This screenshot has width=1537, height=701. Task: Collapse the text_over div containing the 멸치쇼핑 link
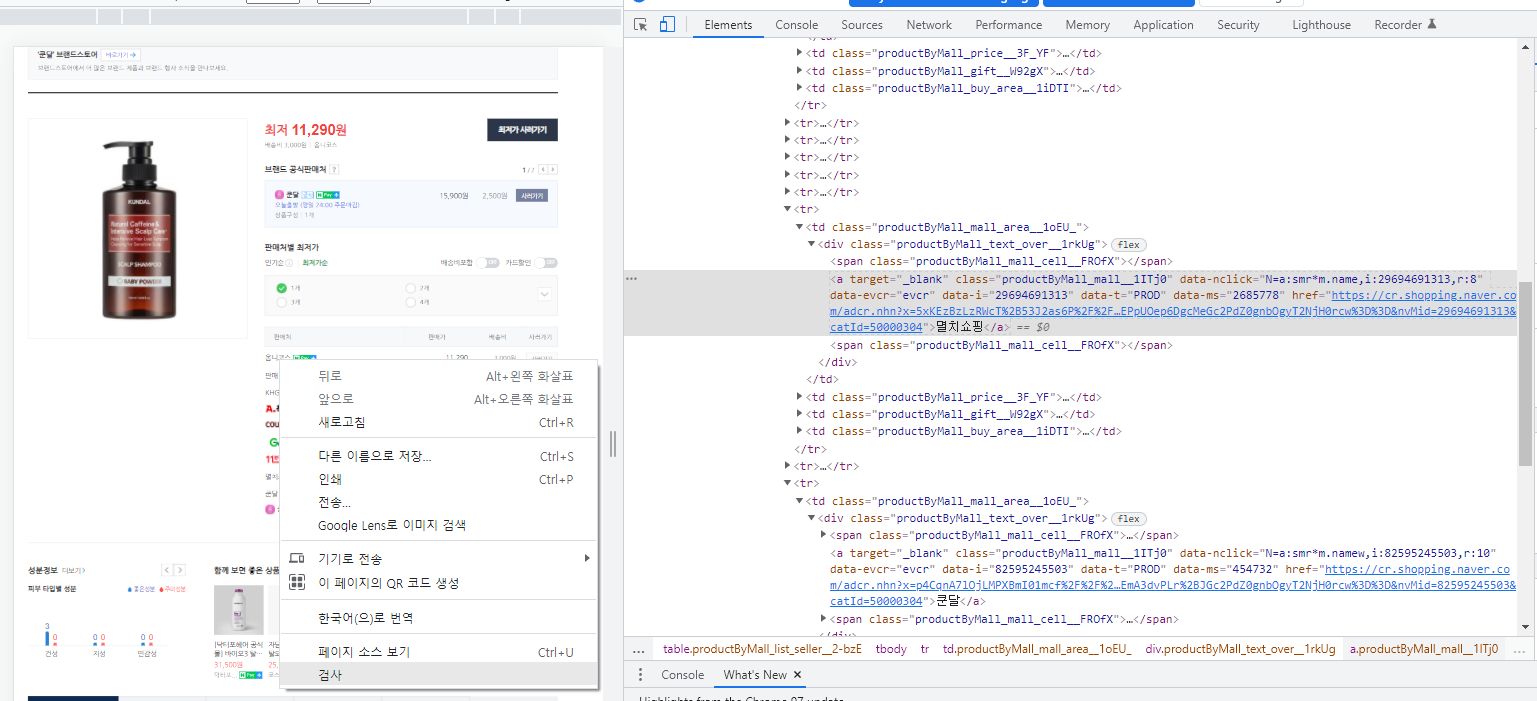tap(811, 245)
